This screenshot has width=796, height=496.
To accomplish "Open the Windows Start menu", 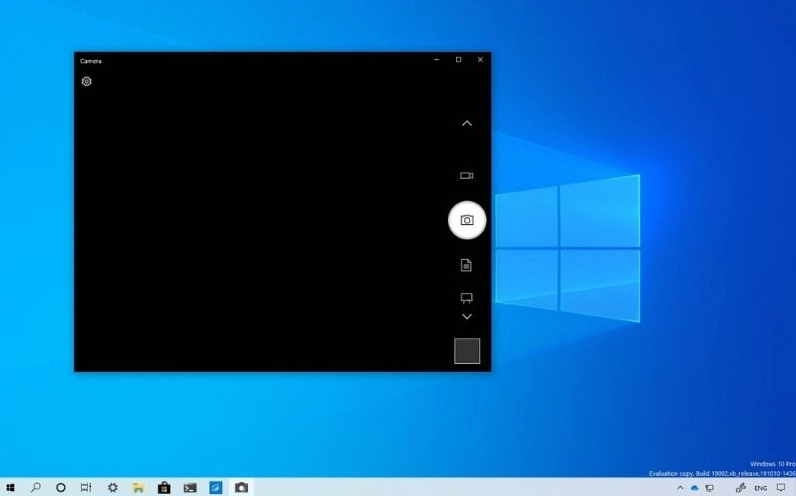I will (10, 488).
